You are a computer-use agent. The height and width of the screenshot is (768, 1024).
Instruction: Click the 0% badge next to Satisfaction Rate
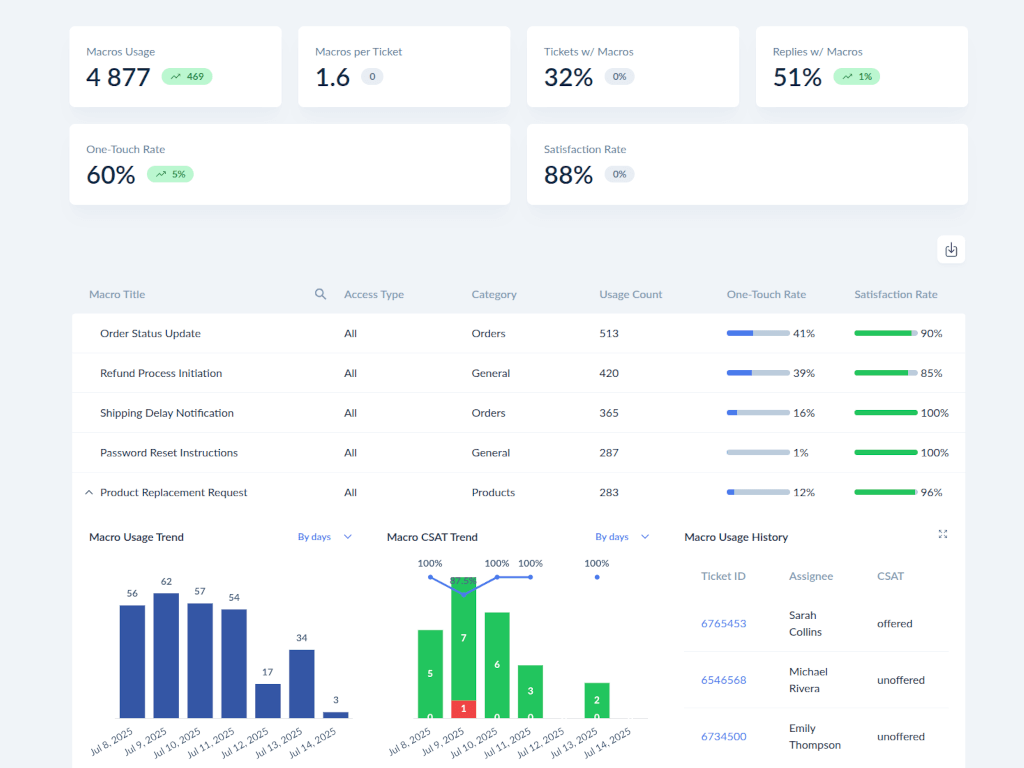click(x=619, y=174)
